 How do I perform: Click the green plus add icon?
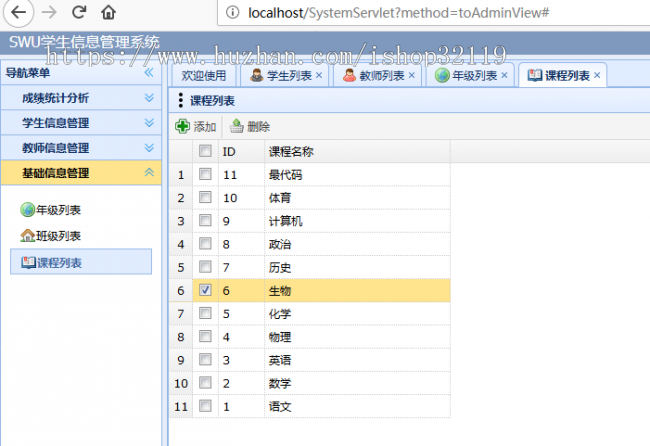[x=182, y=126]
